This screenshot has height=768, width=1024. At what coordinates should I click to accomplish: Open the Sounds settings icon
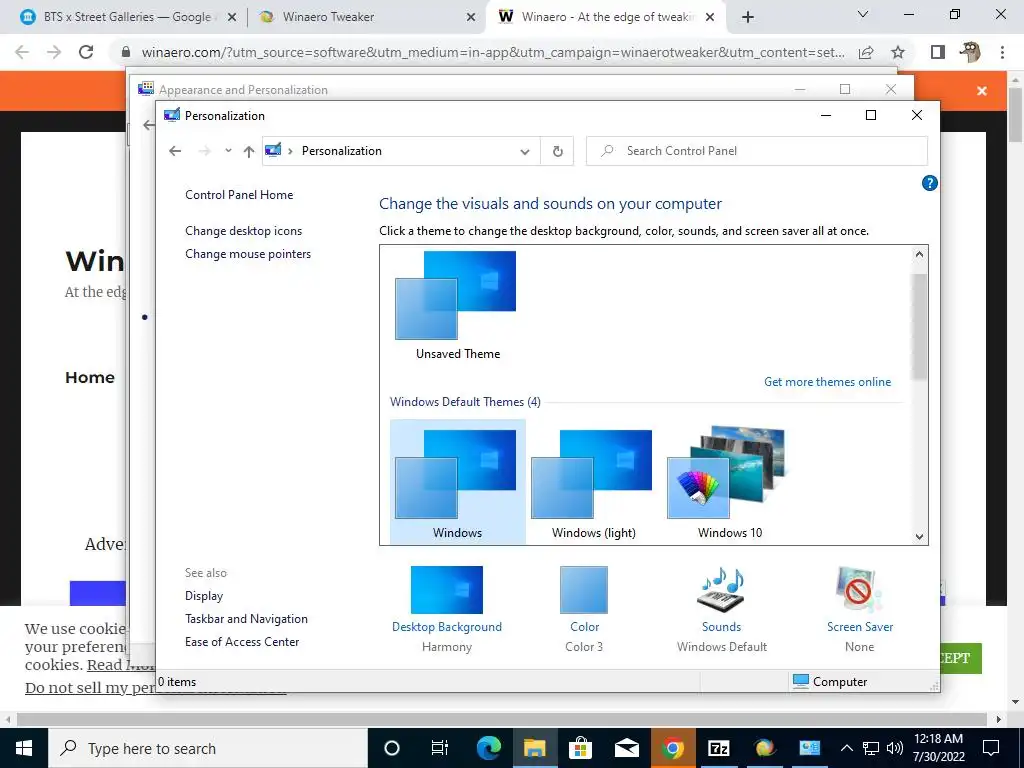(721, 590)
